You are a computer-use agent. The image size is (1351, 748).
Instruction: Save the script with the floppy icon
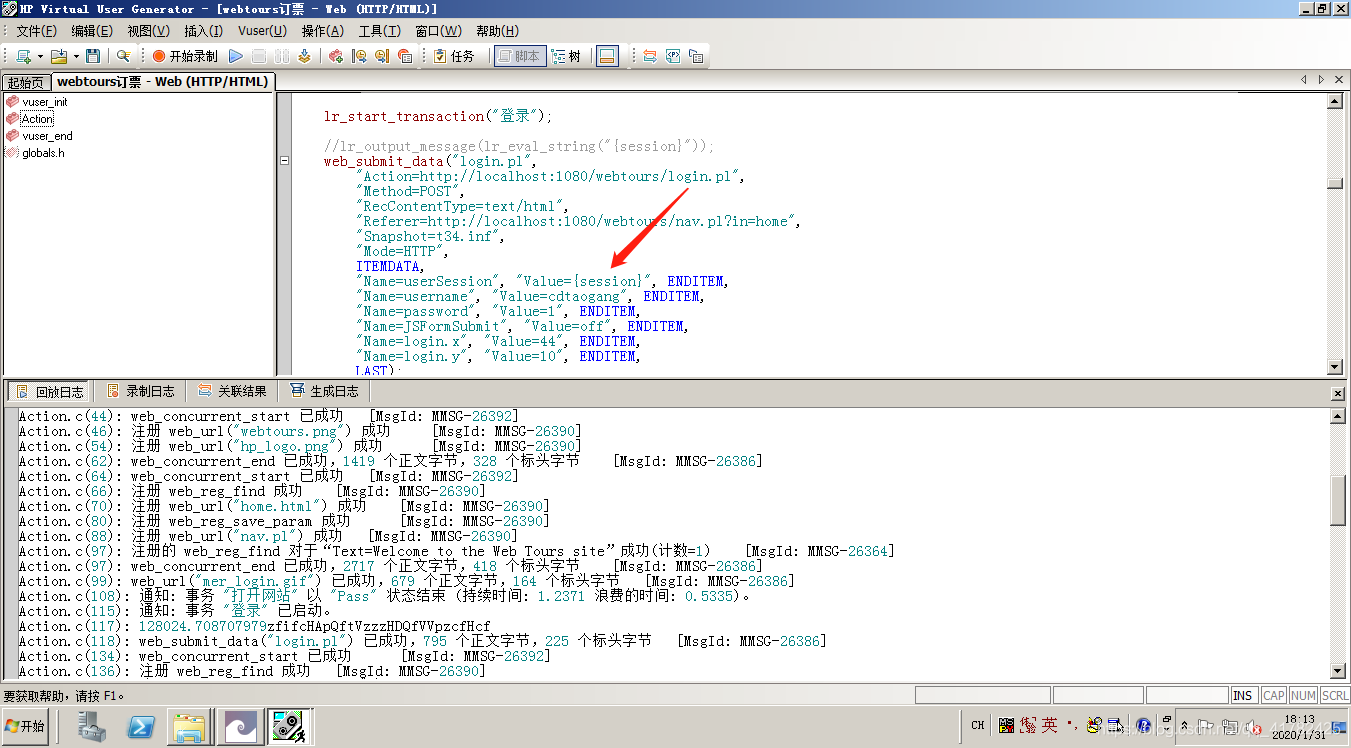point(93,57)
